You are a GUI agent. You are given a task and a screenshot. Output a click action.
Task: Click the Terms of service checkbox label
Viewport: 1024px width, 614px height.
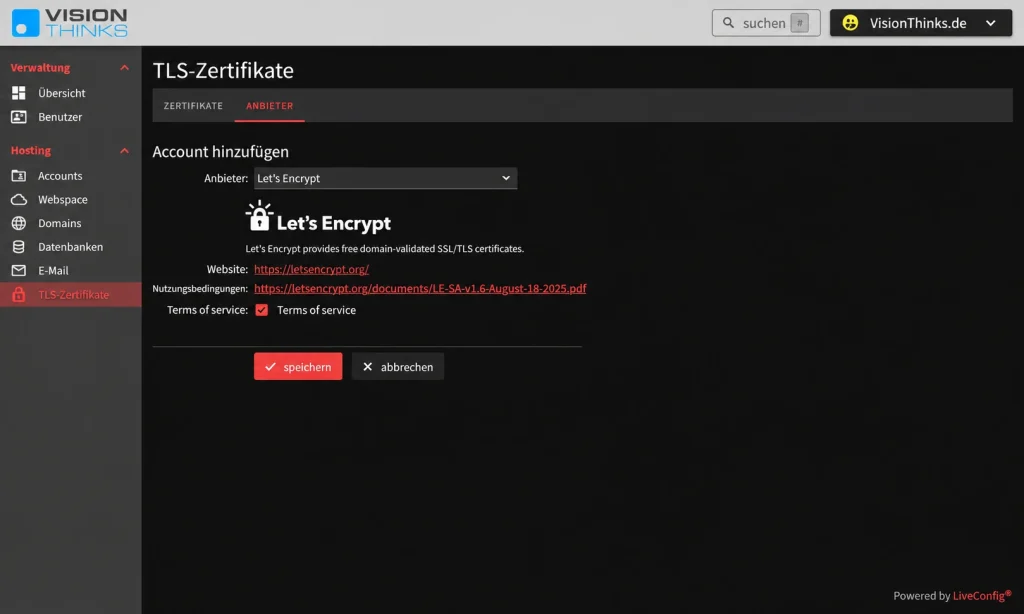click(x=316, y=310)
